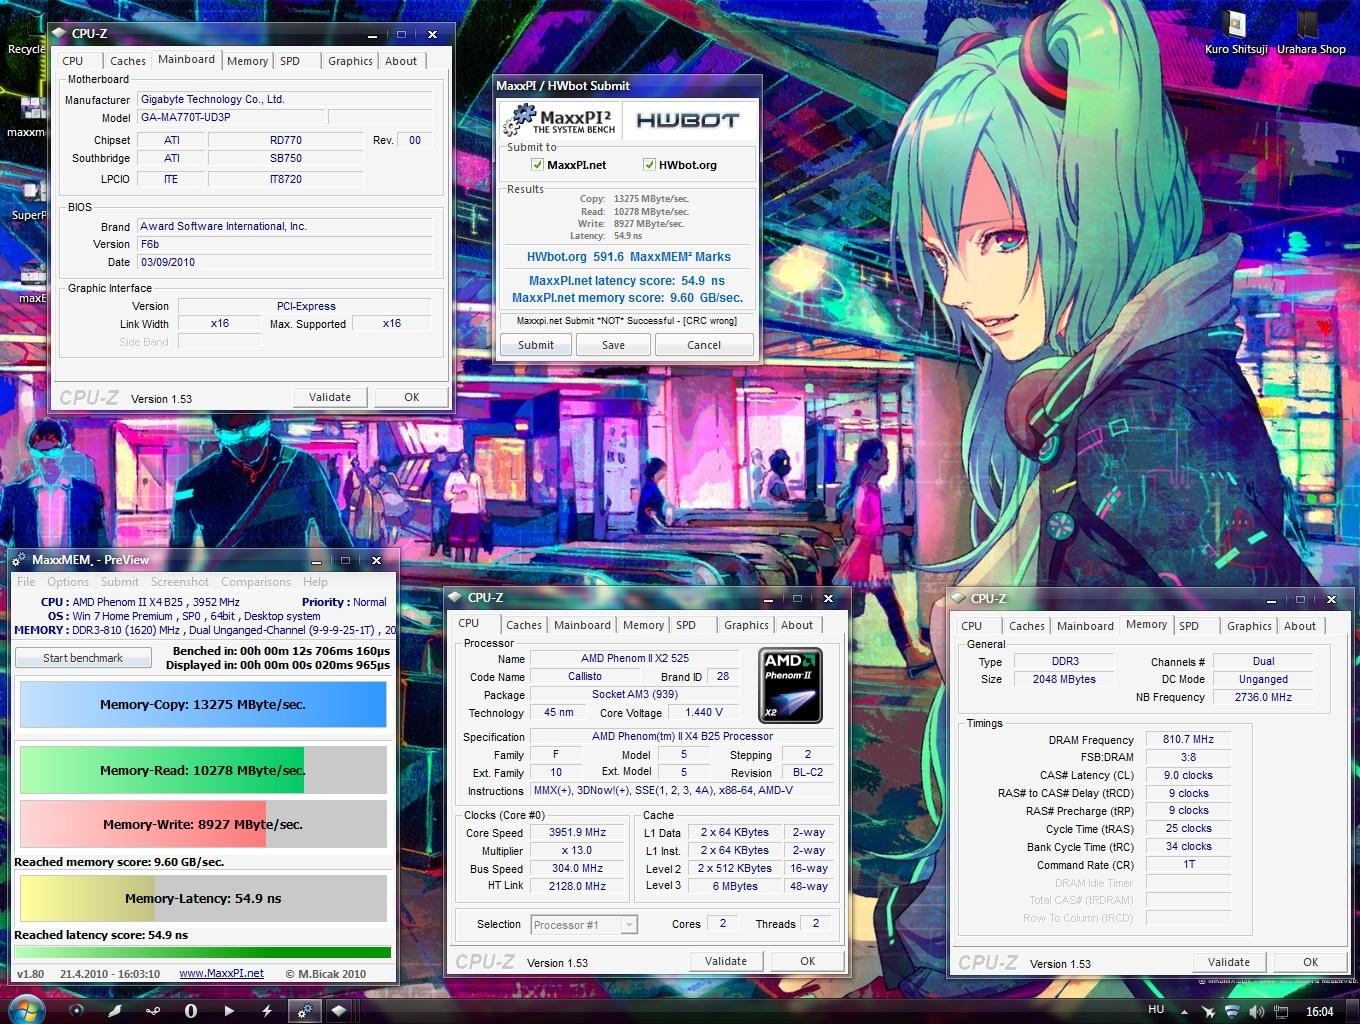Click the round disc icon in the taskbar
Image resolution: width=1360 pixels, height=1024 pixels.
(76, 1011)
